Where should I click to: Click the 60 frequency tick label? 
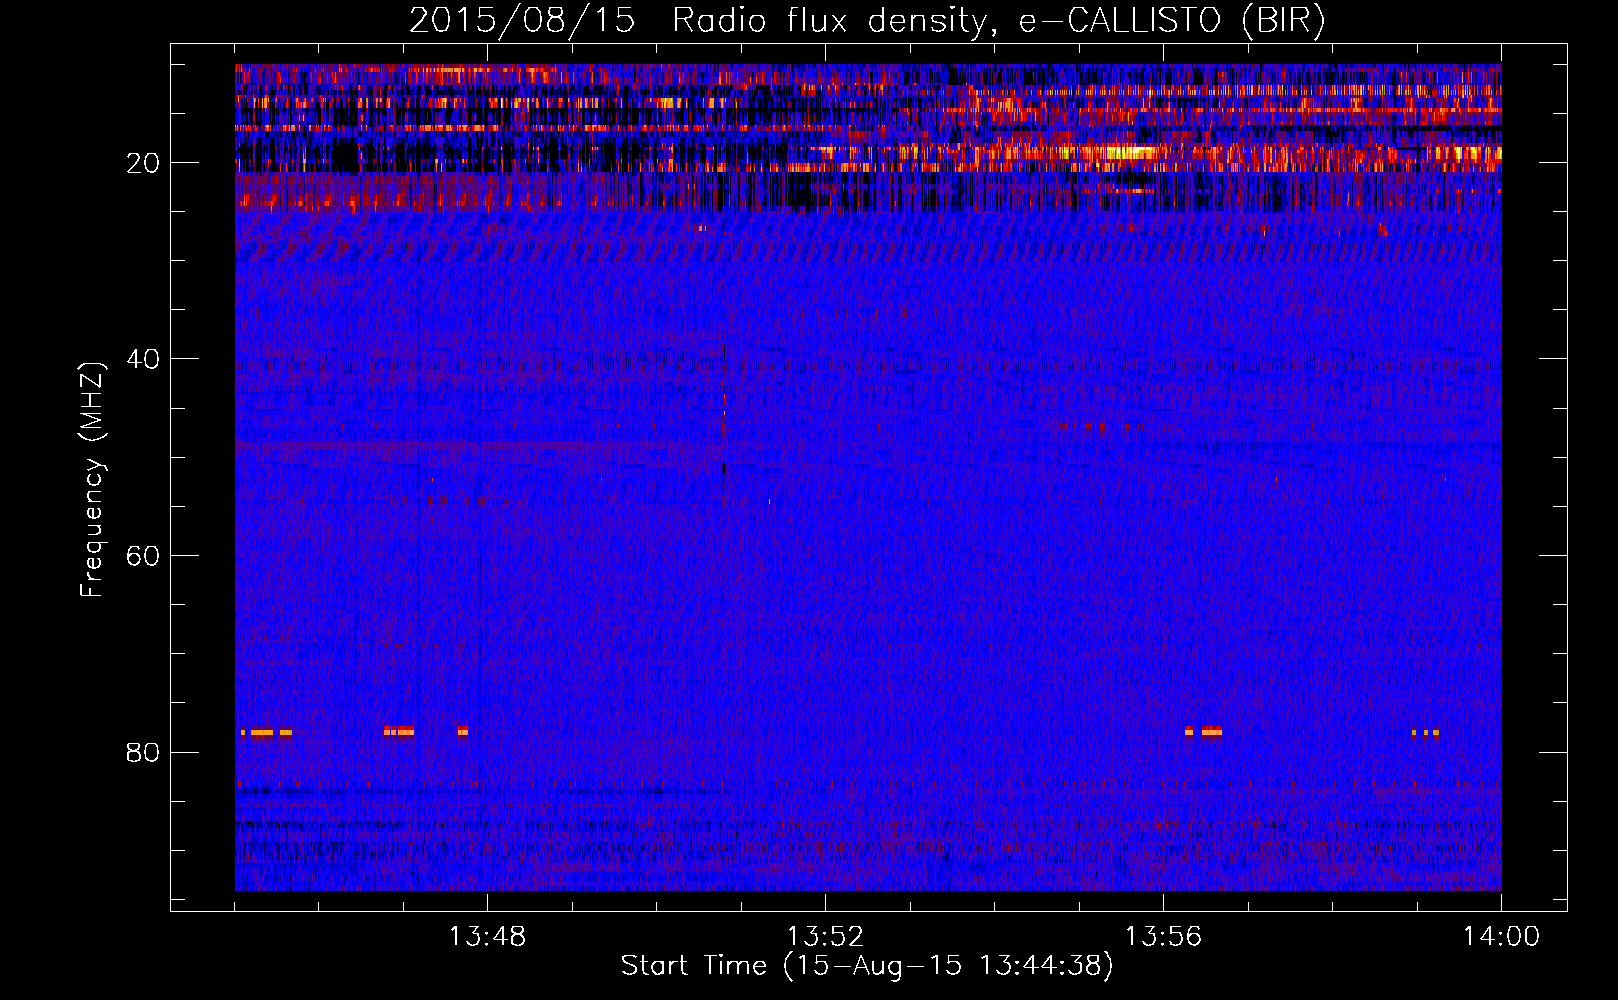[143, 556]
